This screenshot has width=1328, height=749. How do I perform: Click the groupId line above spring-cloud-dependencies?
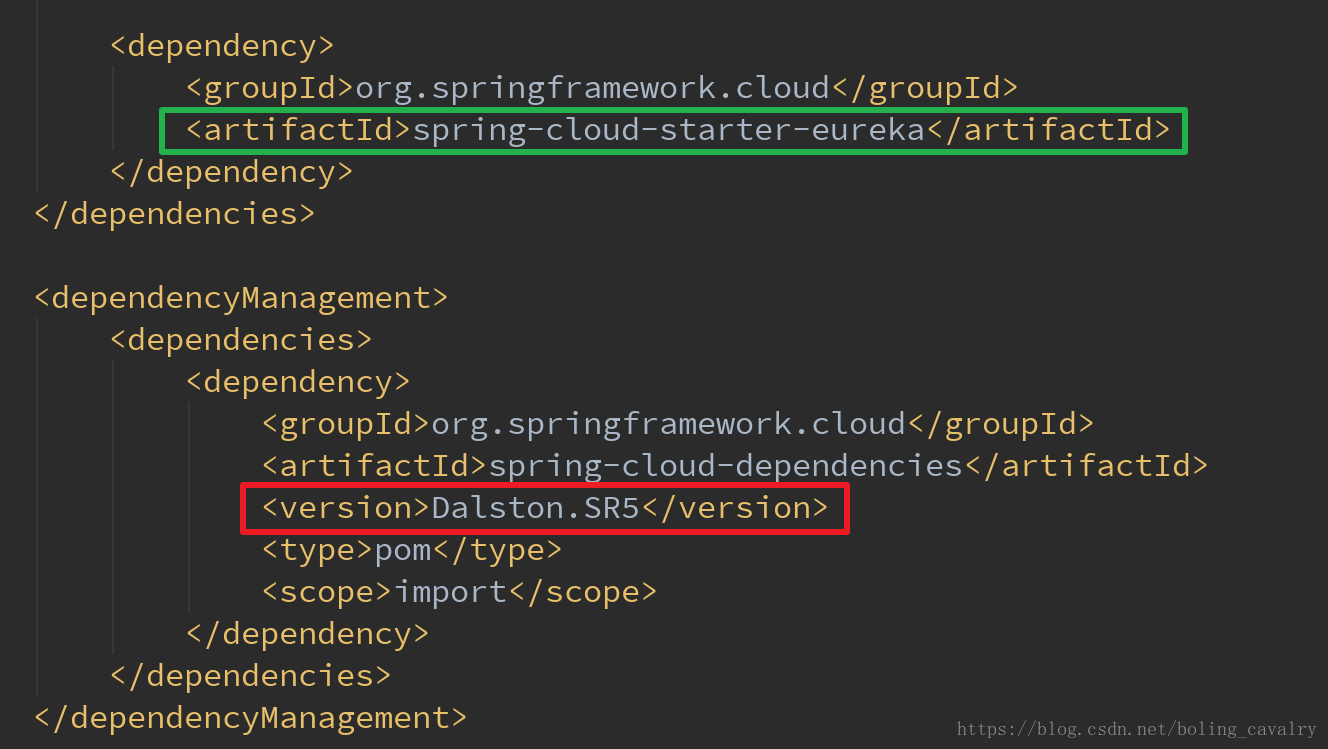coord(677,424)
